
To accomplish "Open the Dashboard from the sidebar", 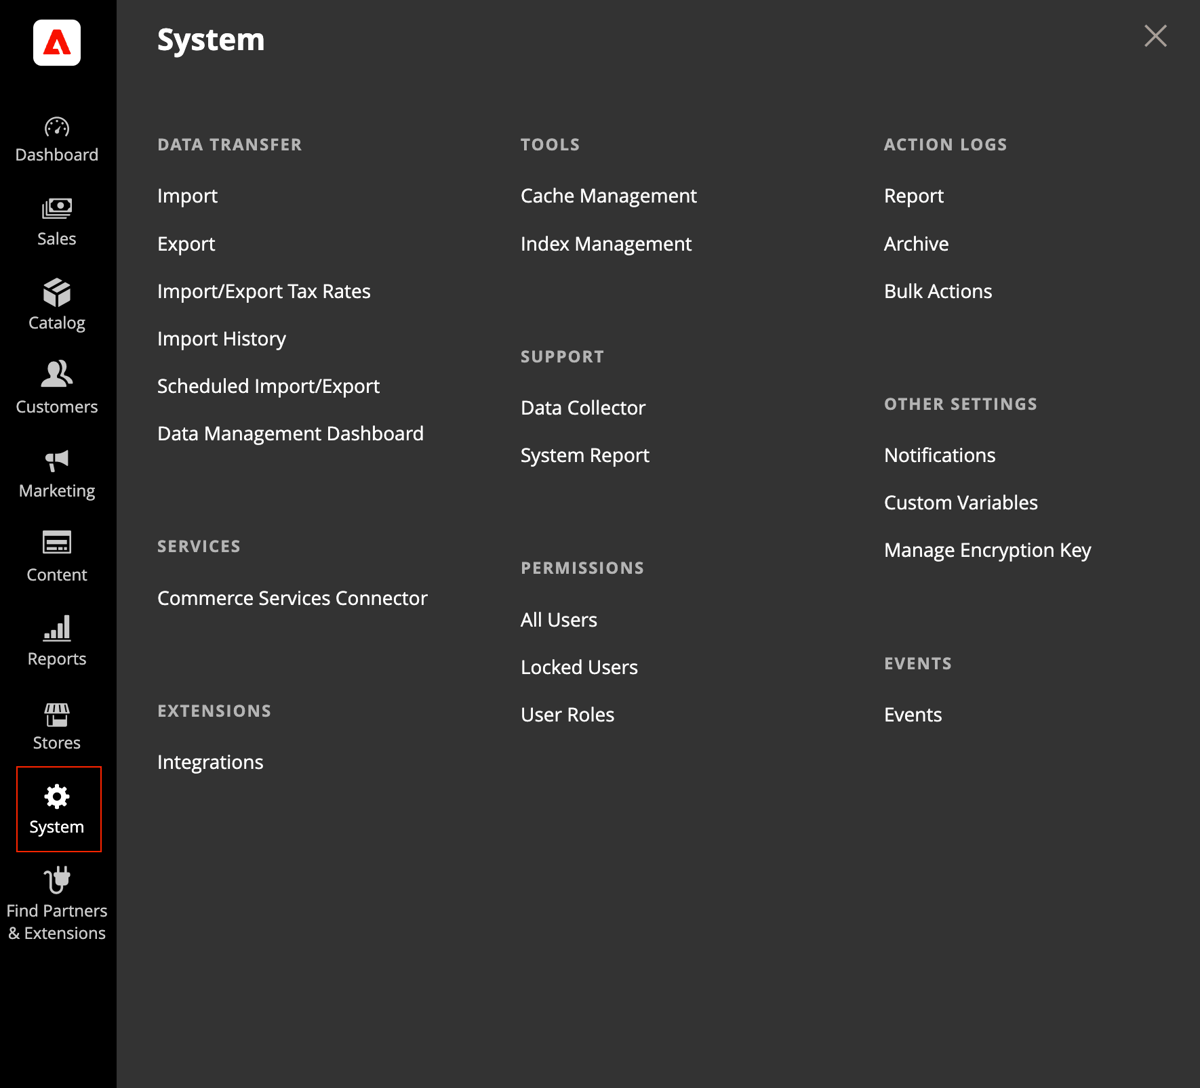I will tap(56, 140).
